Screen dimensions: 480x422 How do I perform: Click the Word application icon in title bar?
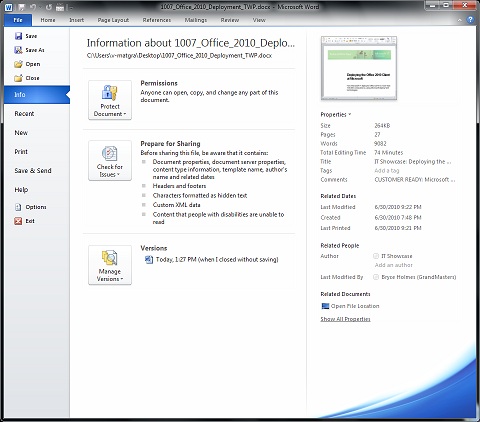coord(9,7)
